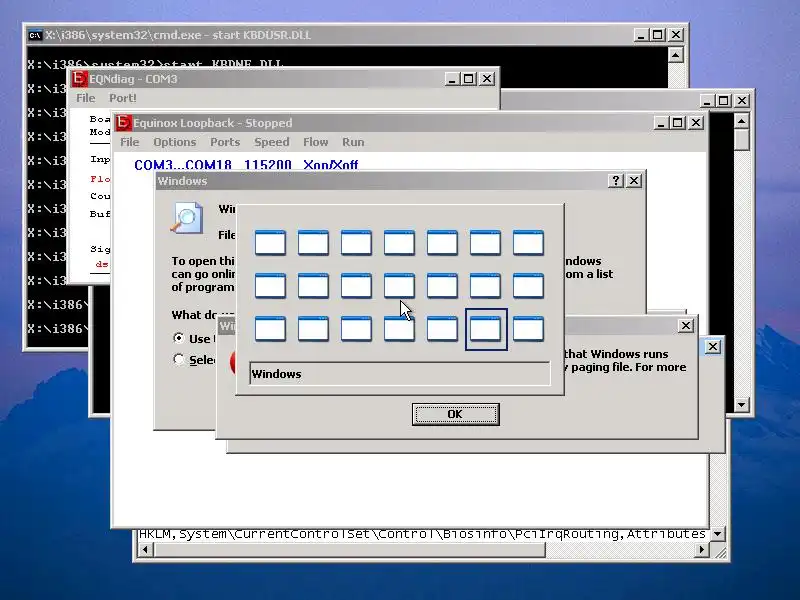The height and width of the screenshot is (600, 800).
Task: Open Ports menu in Equinox Loopback
Action: point(225,142)
